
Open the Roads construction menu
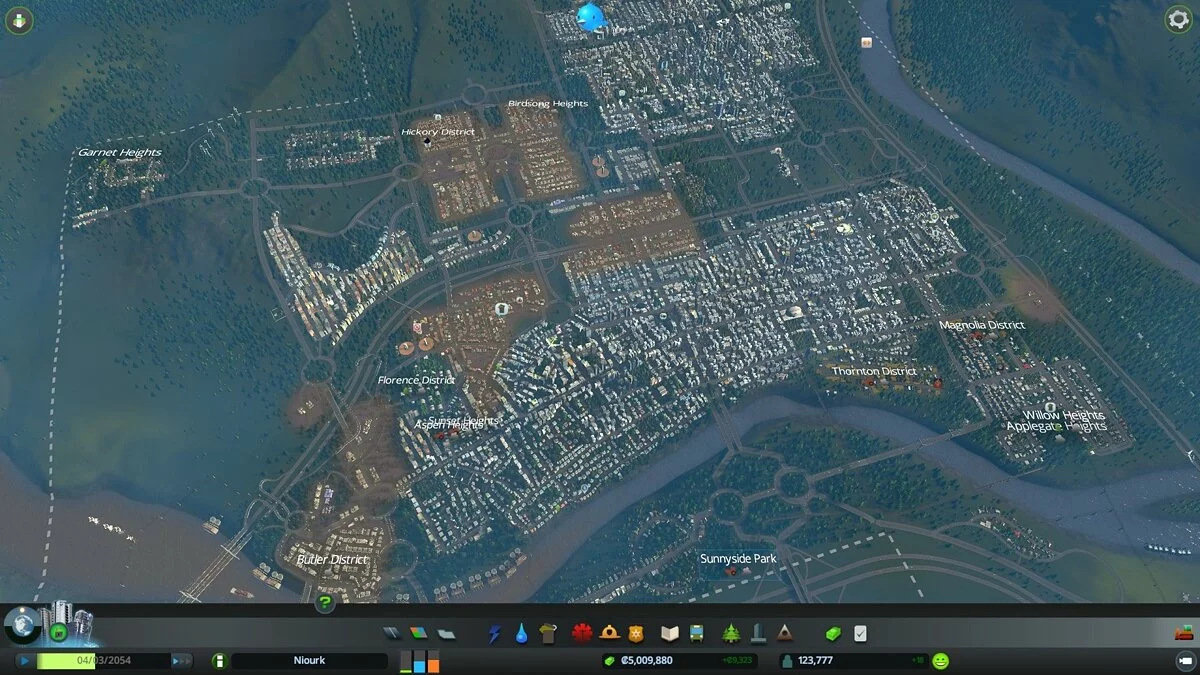tap(391, 632)
